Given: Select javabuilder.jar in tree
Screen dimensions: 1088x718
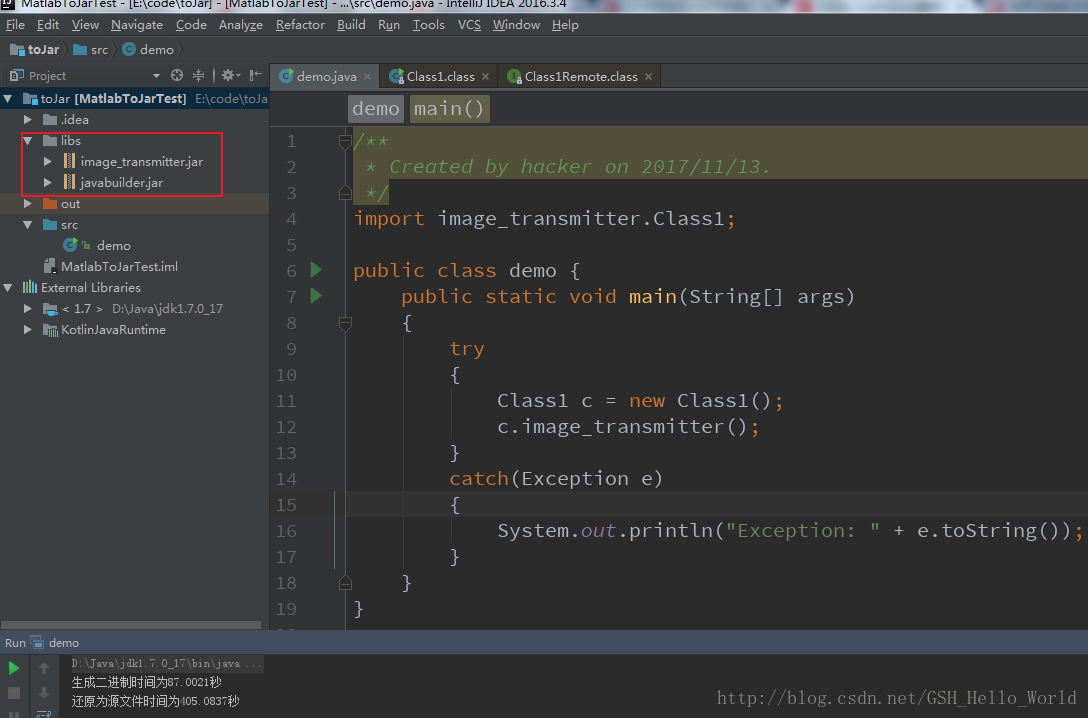Looking at the screenshot, I should 121,182.
